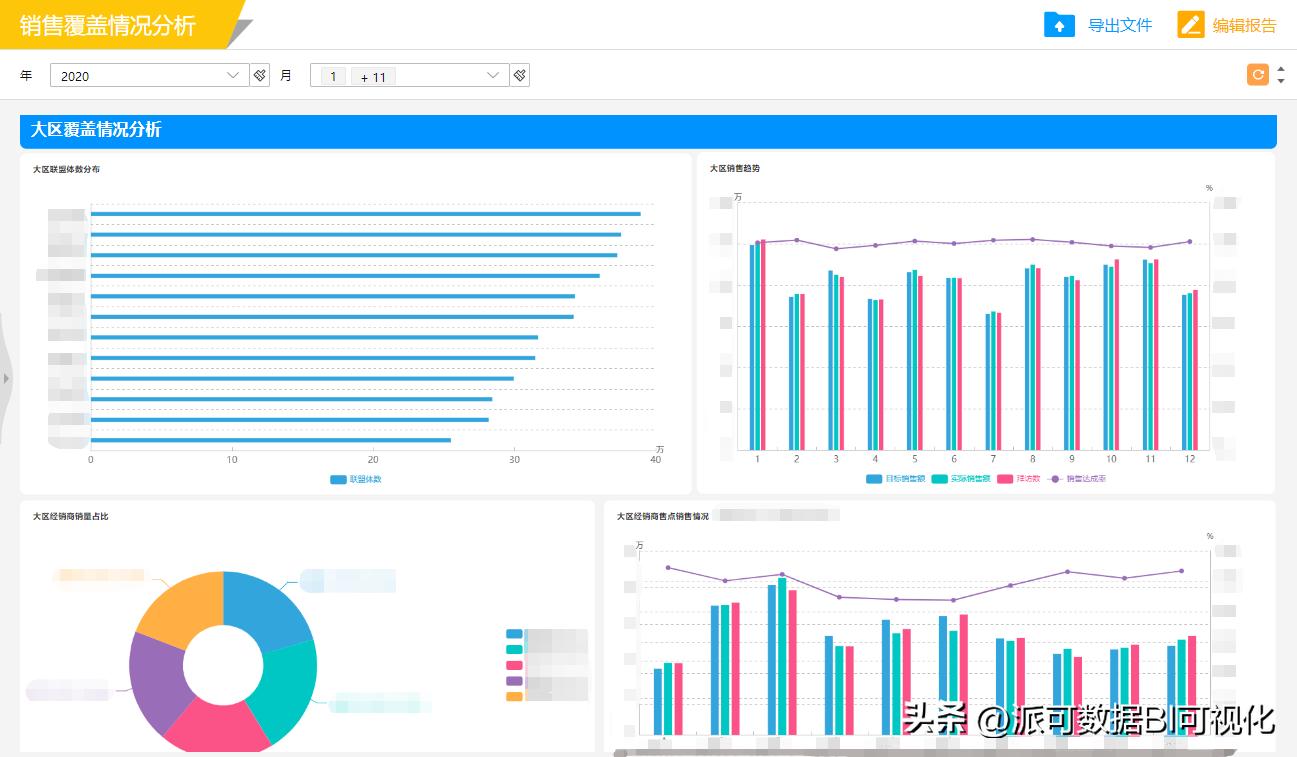
Task: Clear the year filter using the eraser icon
Action: pos(260,74)
